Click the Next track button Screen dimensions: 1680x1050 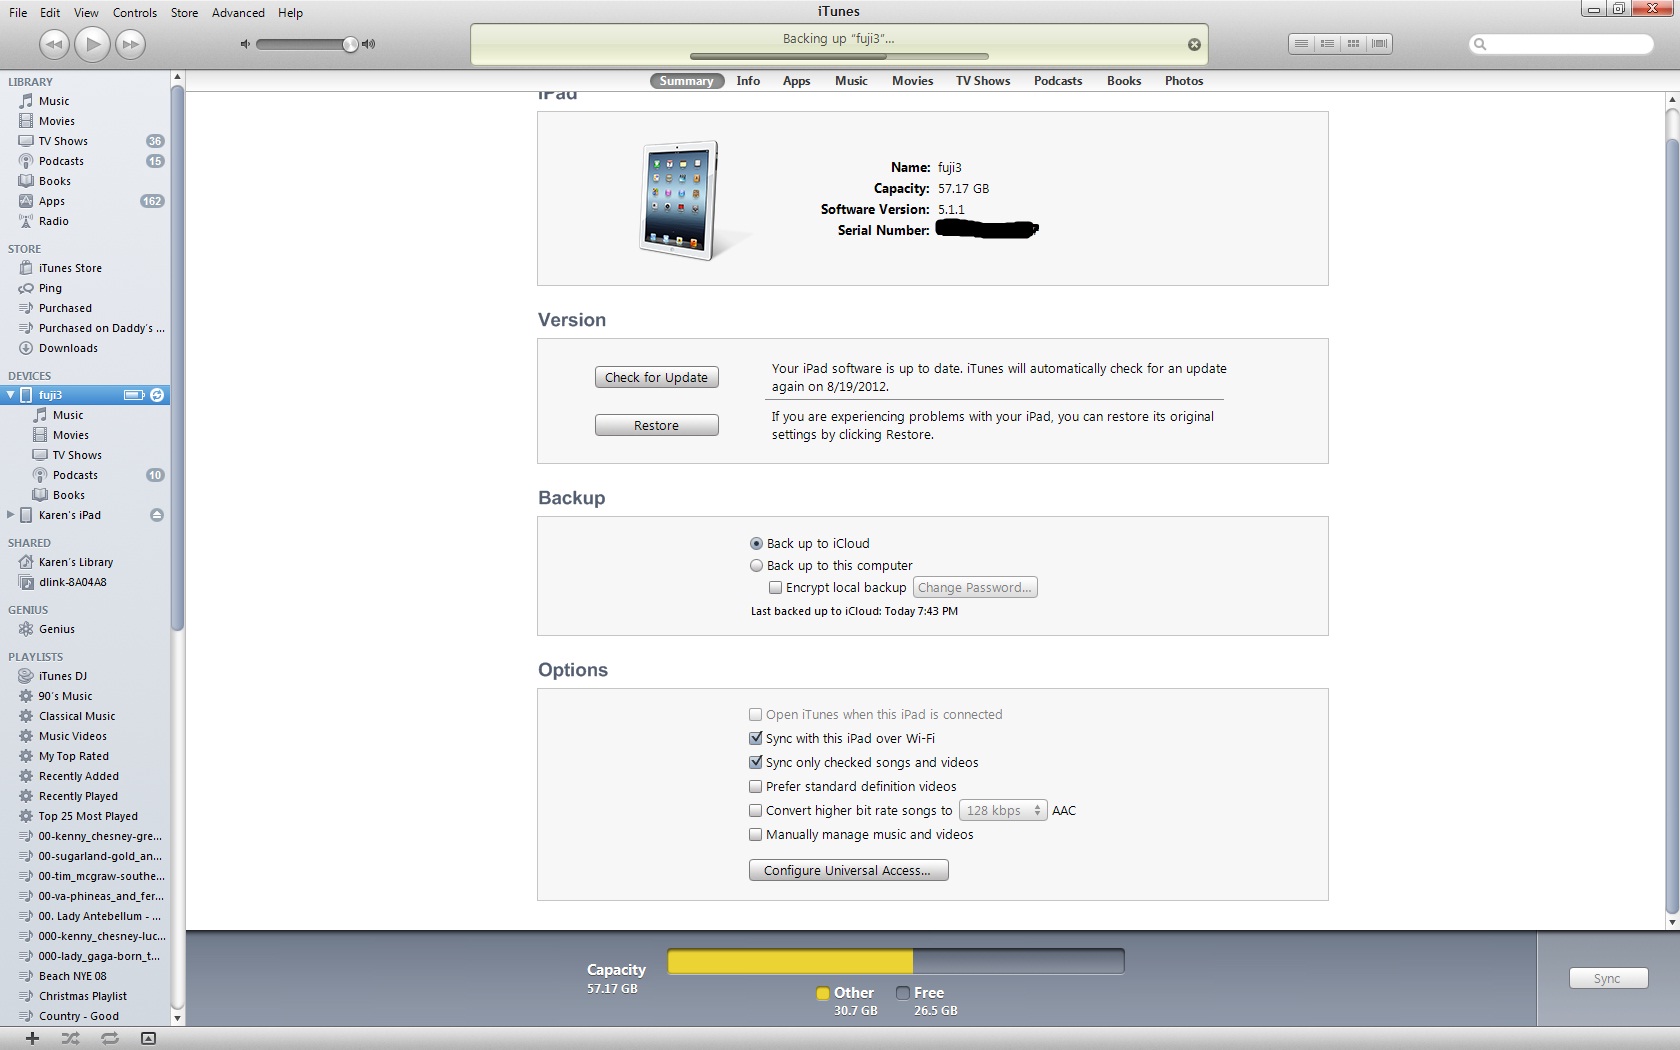(x=130, y=44)
